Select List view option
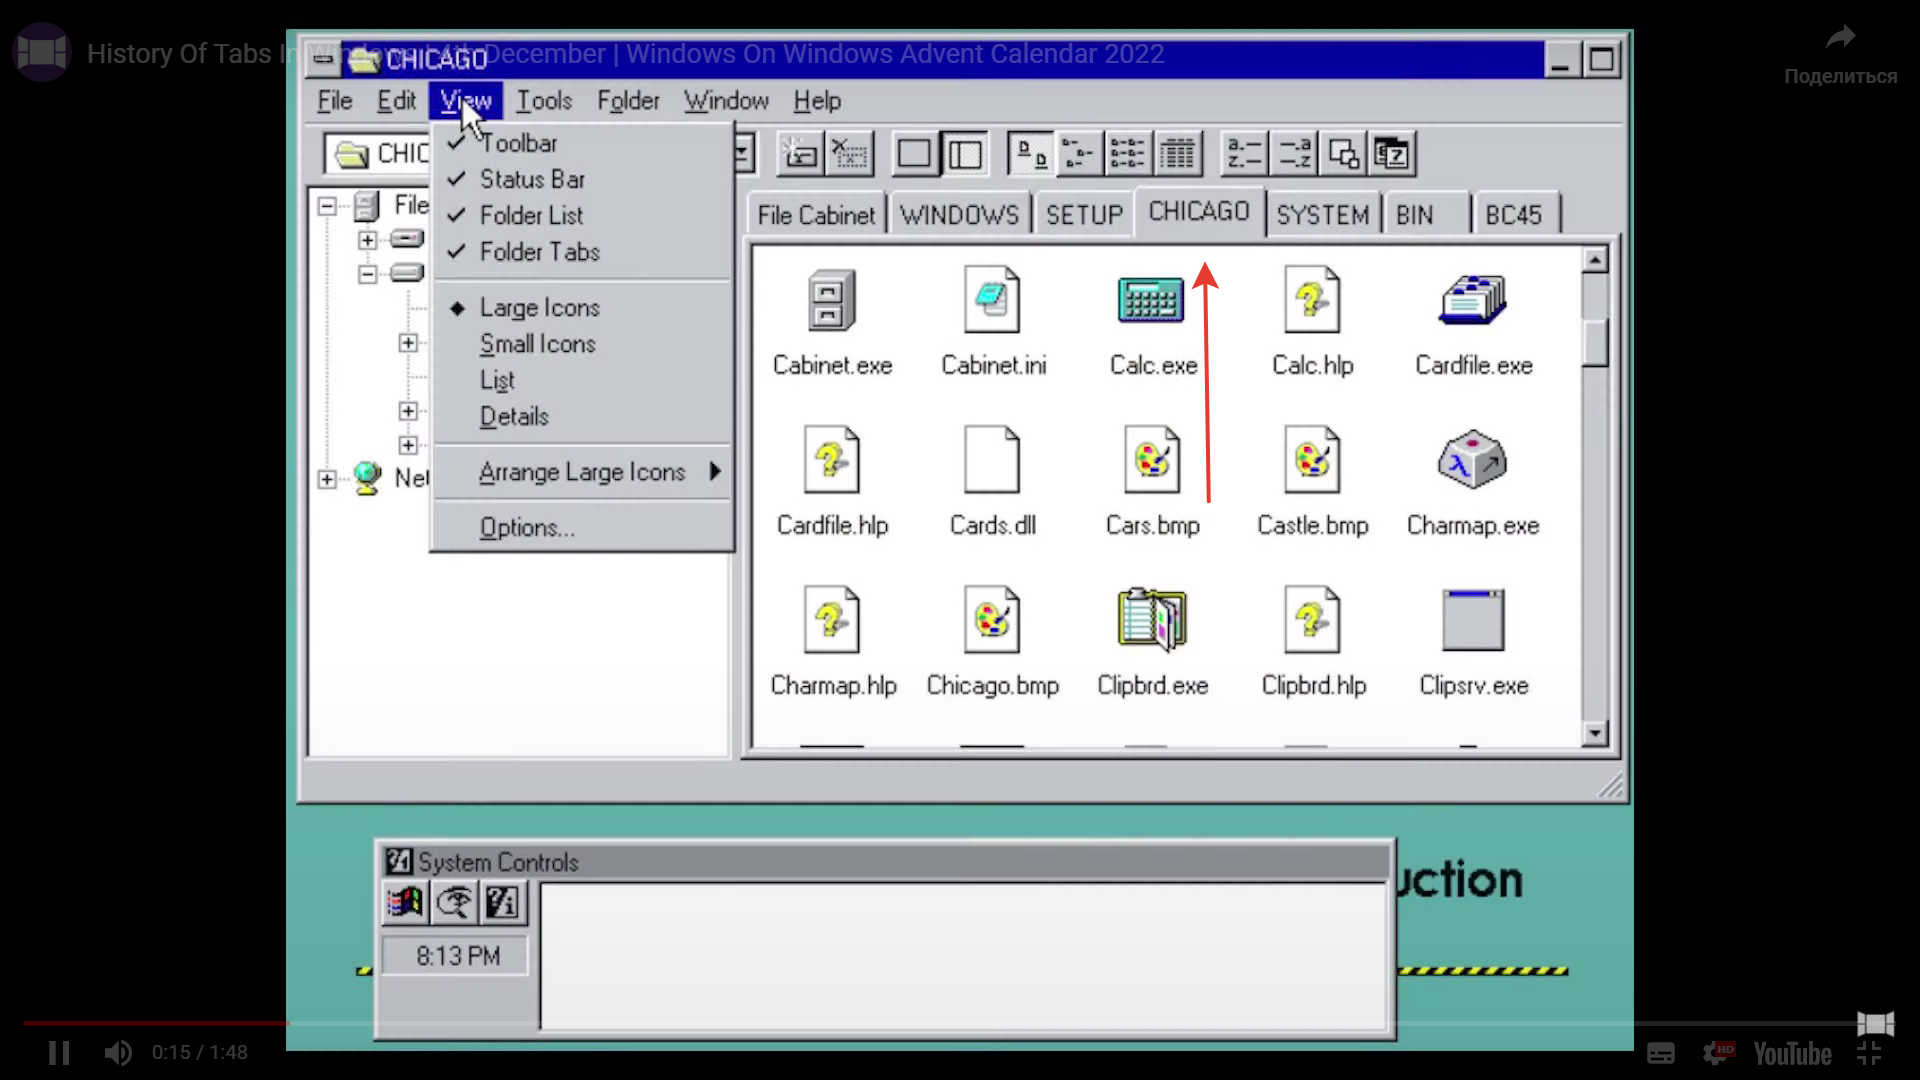Image resolution: width=1920 pixels, height=1080 pixels. point(582,380)
